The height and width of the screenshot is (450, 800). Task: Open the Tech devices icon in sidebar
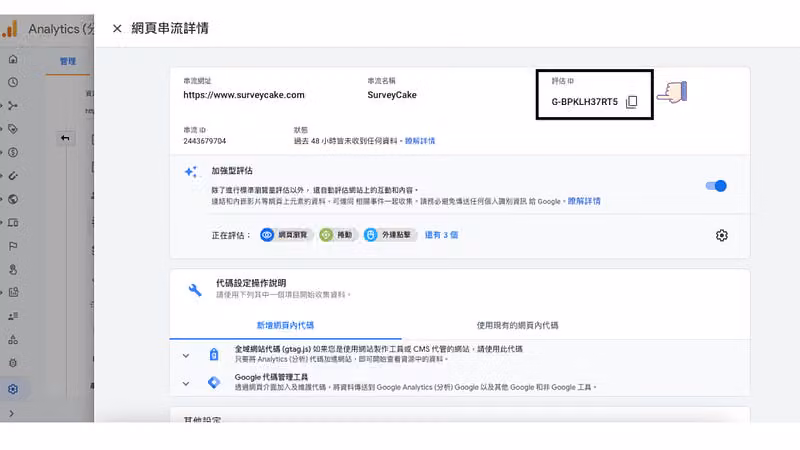(x=13, y=223)
